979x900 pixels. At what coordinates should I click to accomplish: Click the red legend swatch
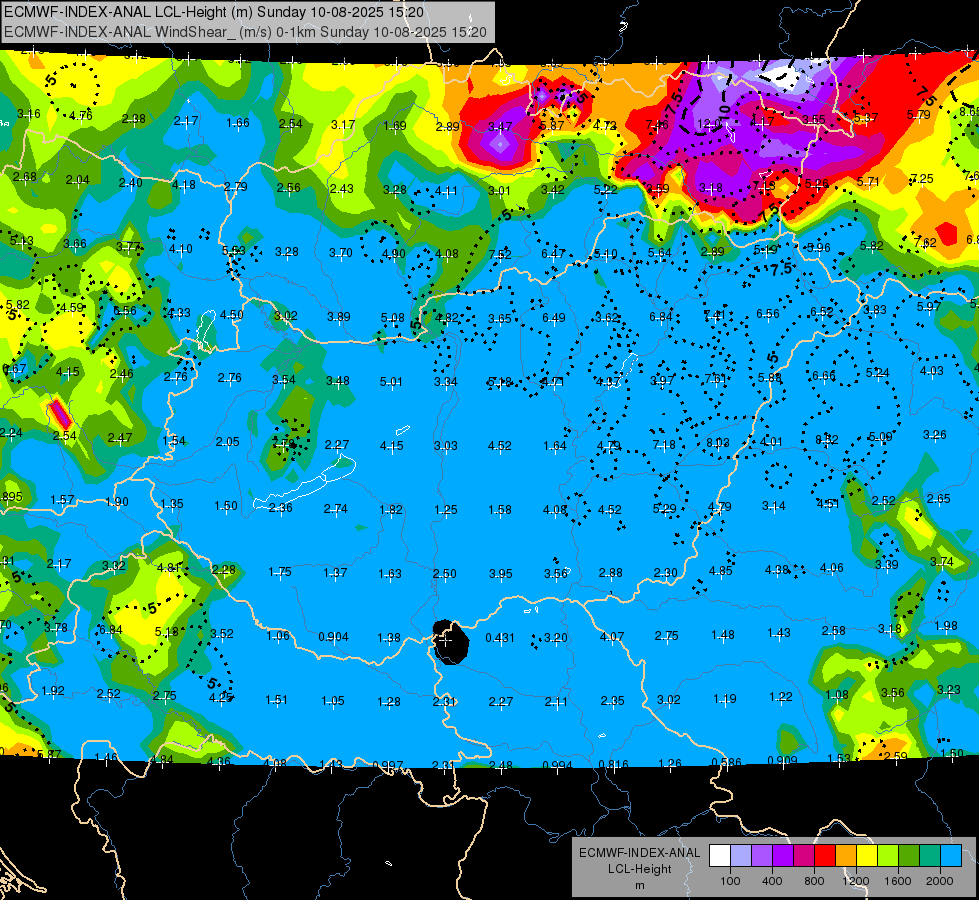coord(825,856)
